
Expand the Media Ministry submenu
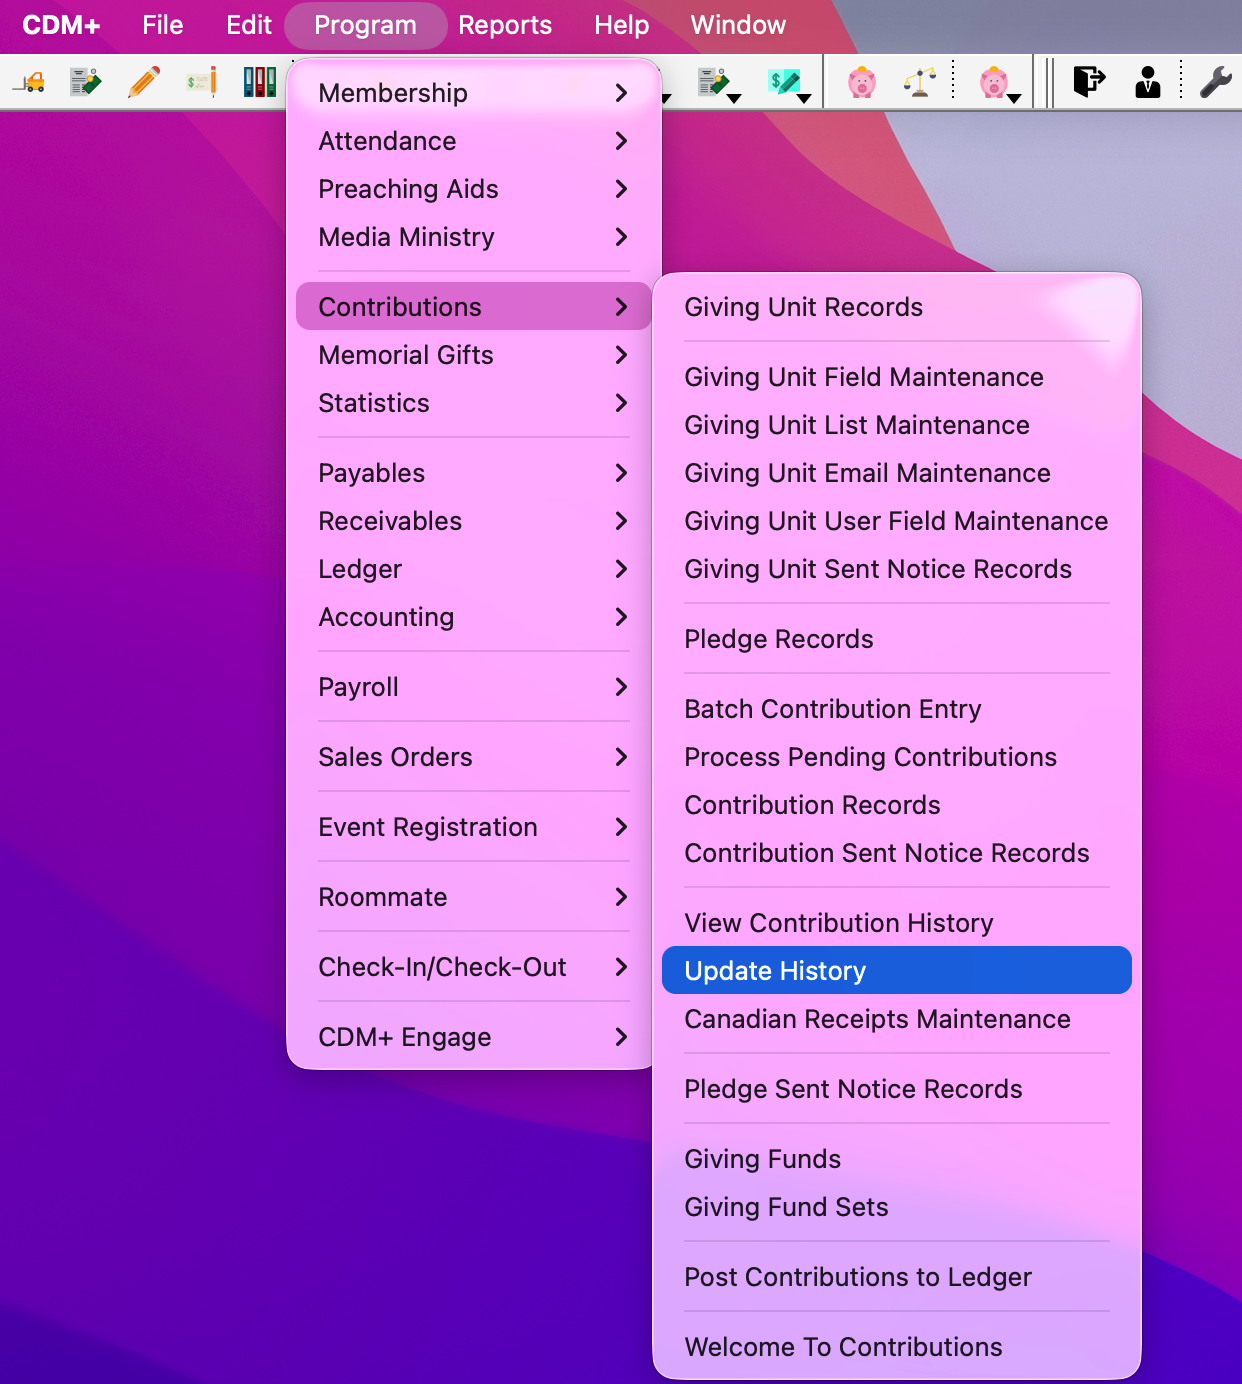[474, 237]
